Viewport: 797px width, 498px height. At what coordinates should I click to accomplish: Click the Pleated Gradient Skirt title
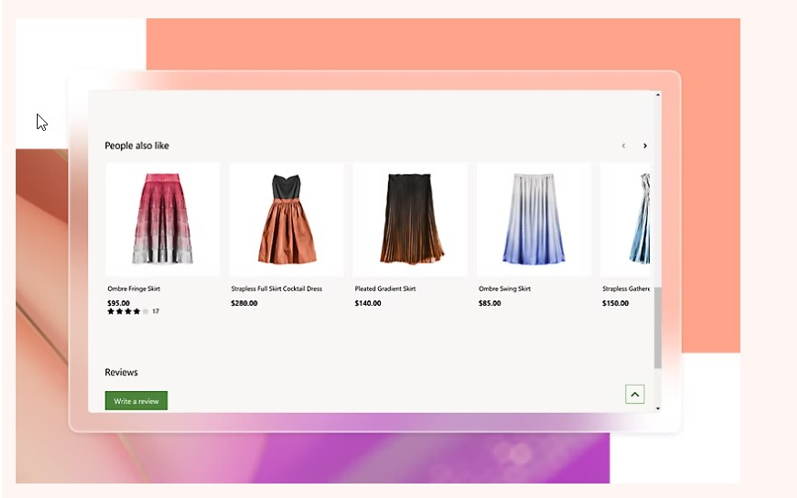tap(385, 289)
